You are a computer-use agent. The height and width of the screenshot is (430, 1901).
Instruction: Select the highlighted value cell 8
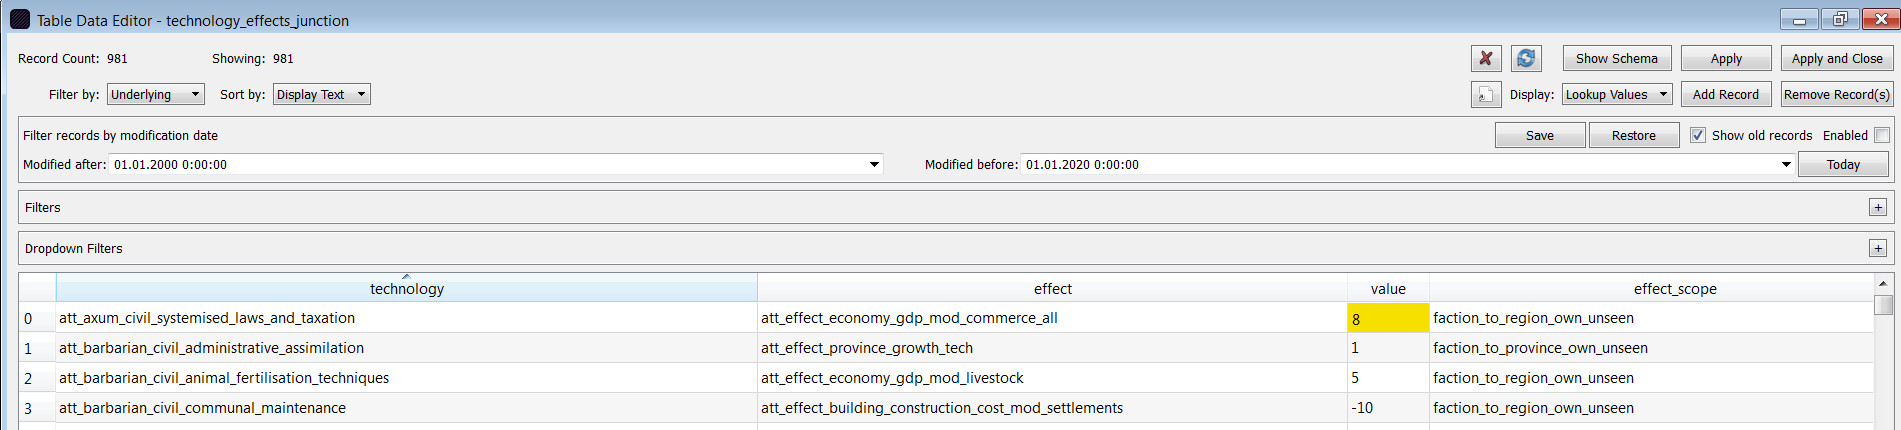pos(1388,318)
